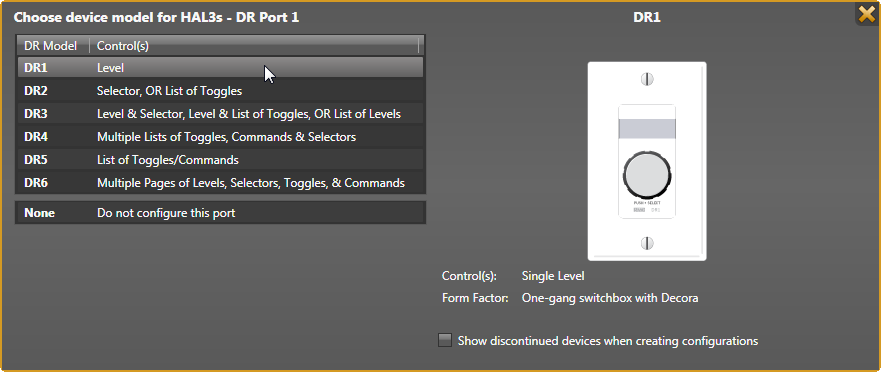
Task: Click the DR1 wall plate preview image
Action: 647,161
